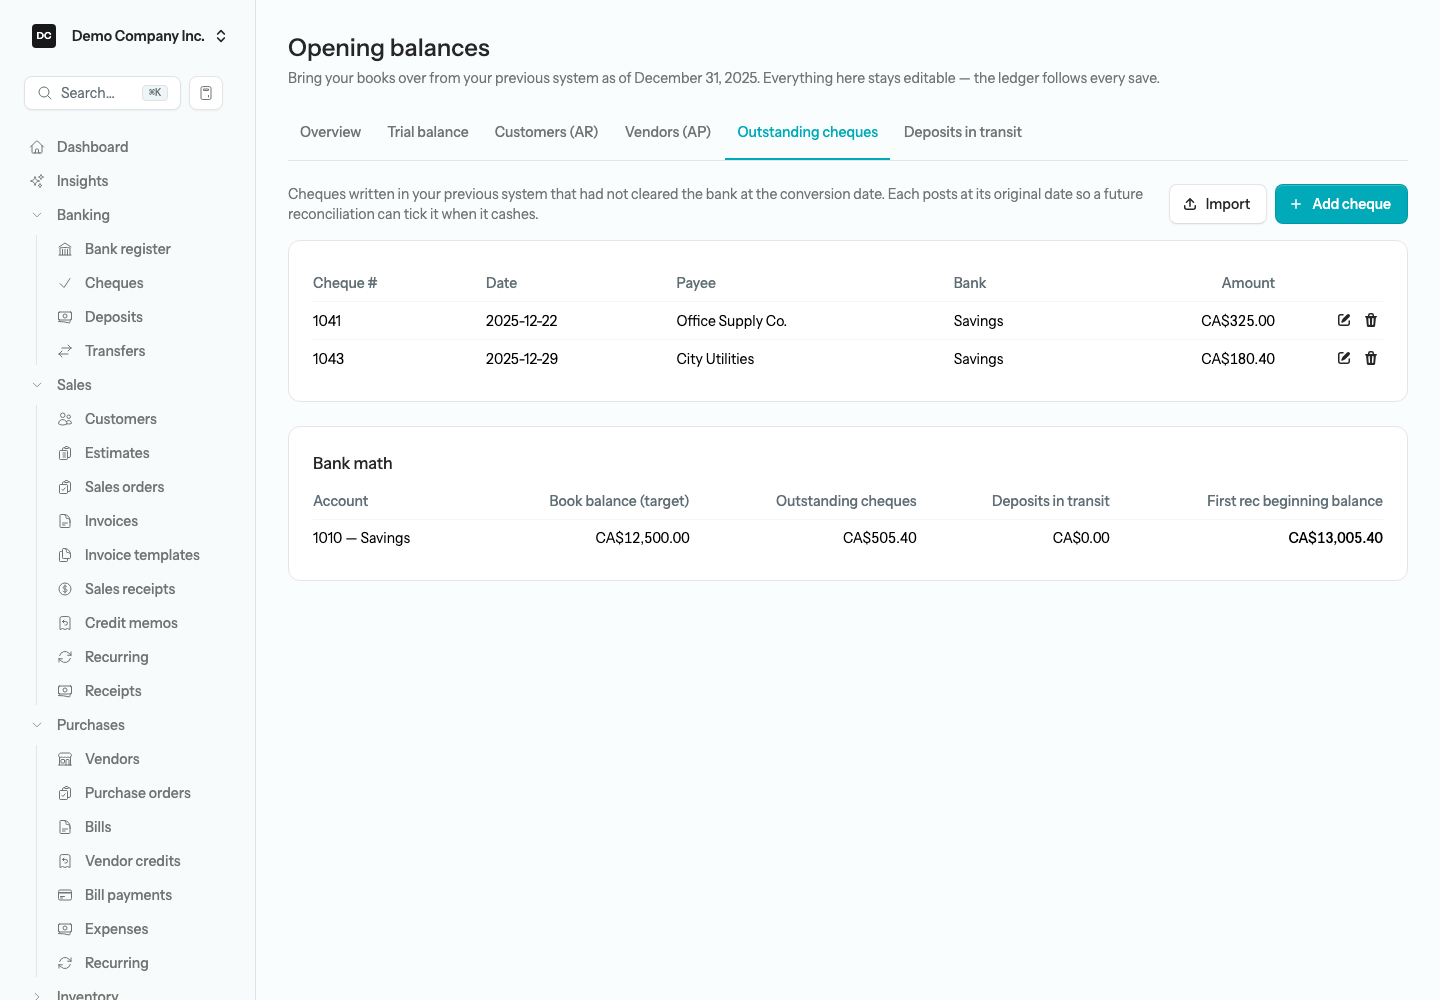Select the Outstanding cheques tab

808,132
